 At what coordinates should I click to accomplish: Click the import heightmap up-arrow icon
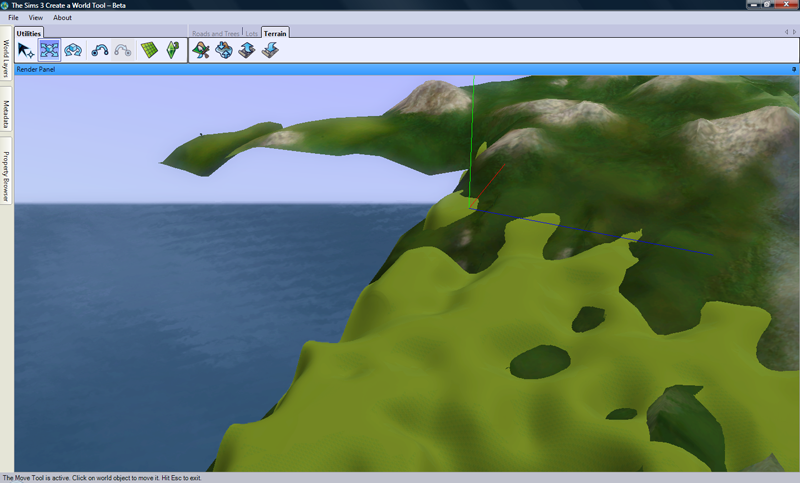(x=247, y=50)
